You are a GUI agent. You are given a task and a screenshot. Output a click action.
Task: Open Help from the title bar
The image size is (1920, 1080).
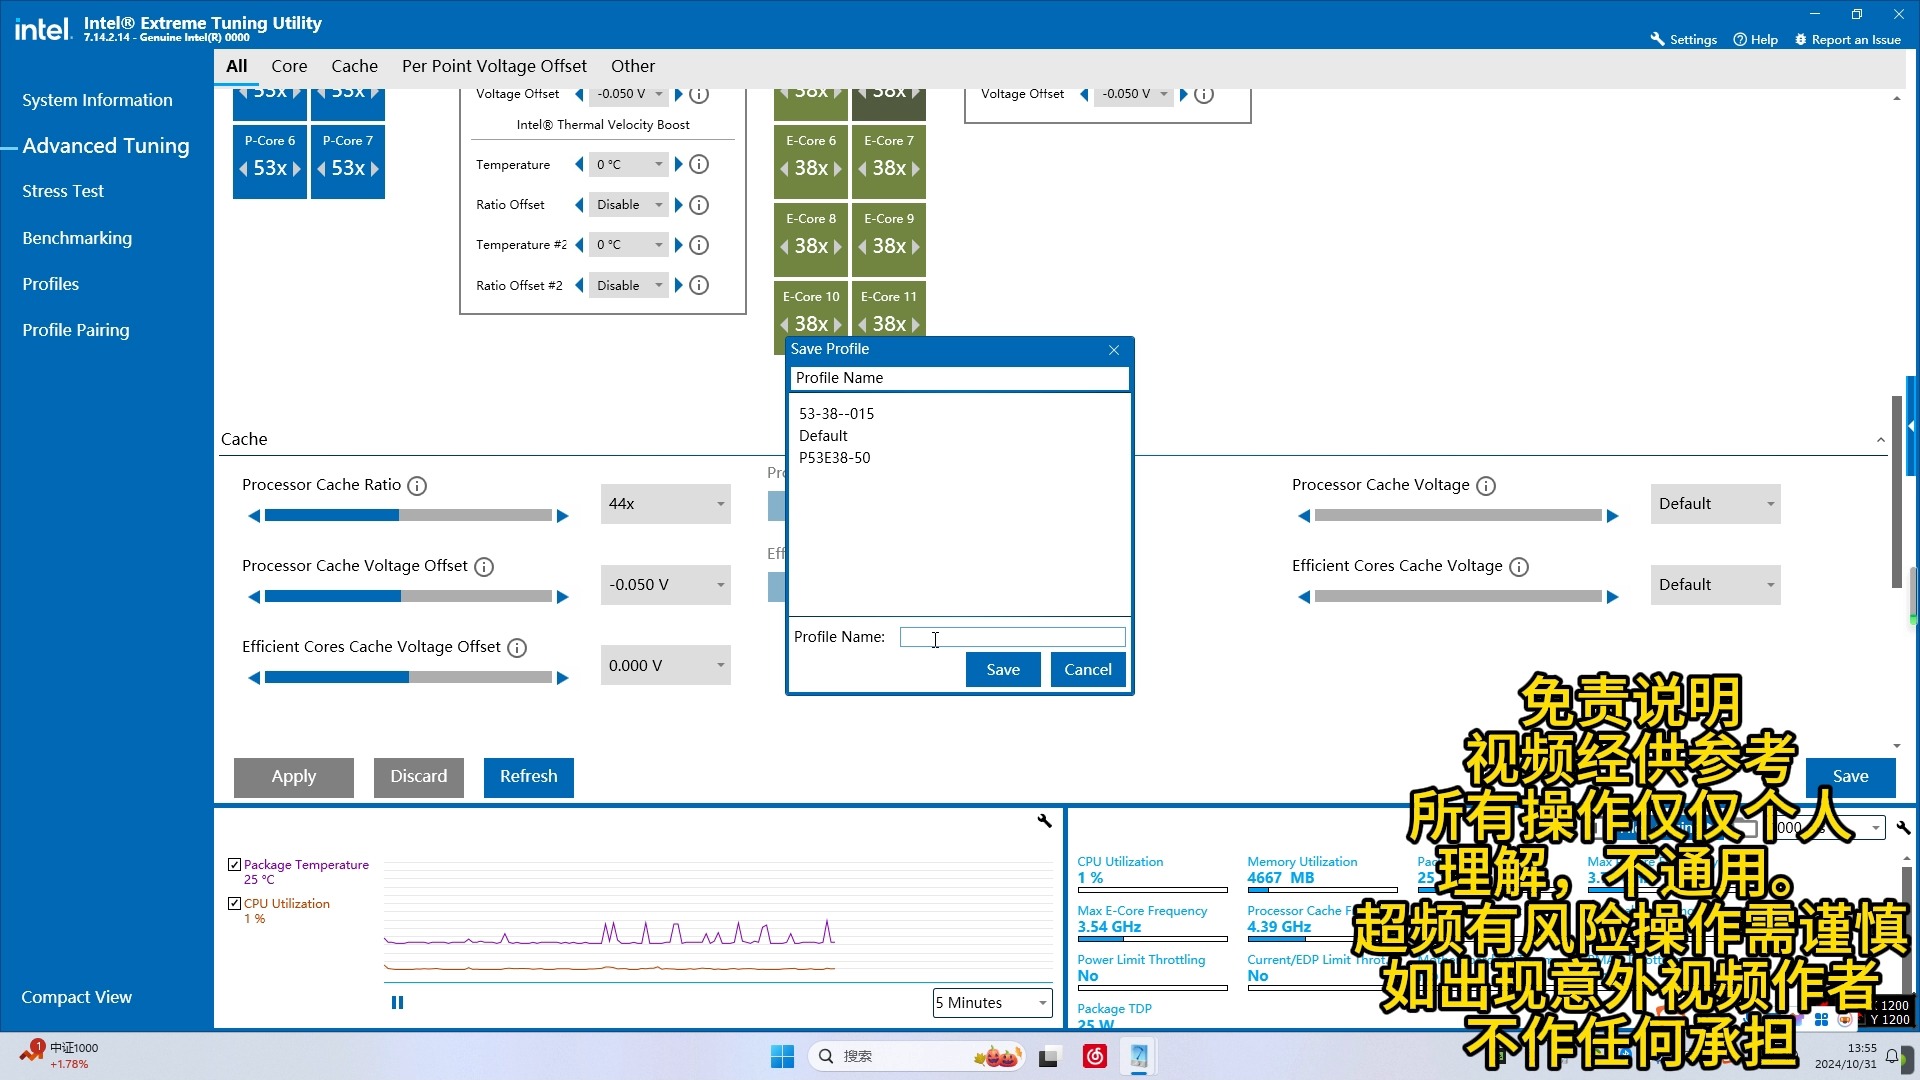point(1755,40)
